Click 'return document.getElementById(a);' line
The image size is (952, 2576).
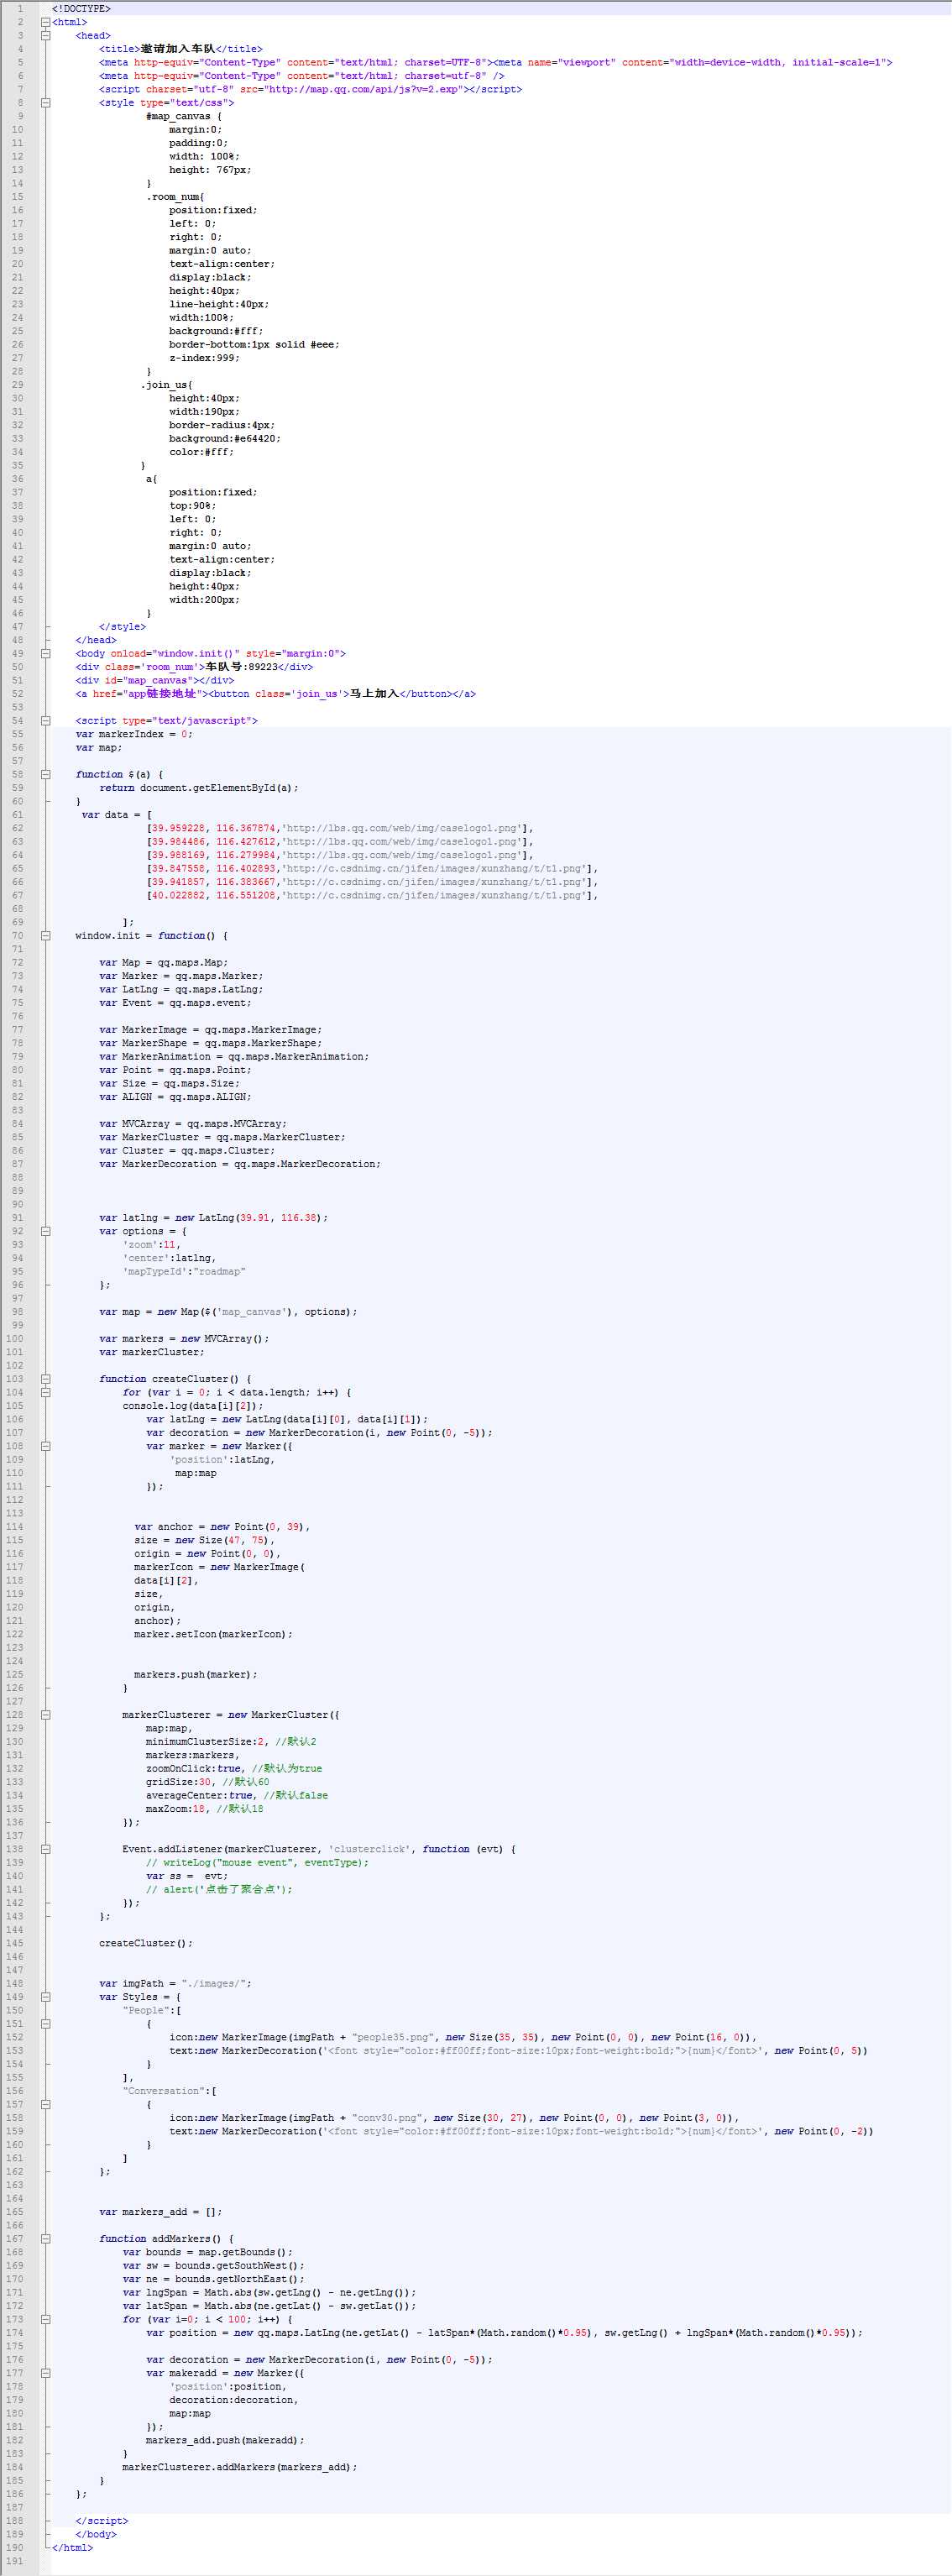pyautogui.click(x=199, y=788)
